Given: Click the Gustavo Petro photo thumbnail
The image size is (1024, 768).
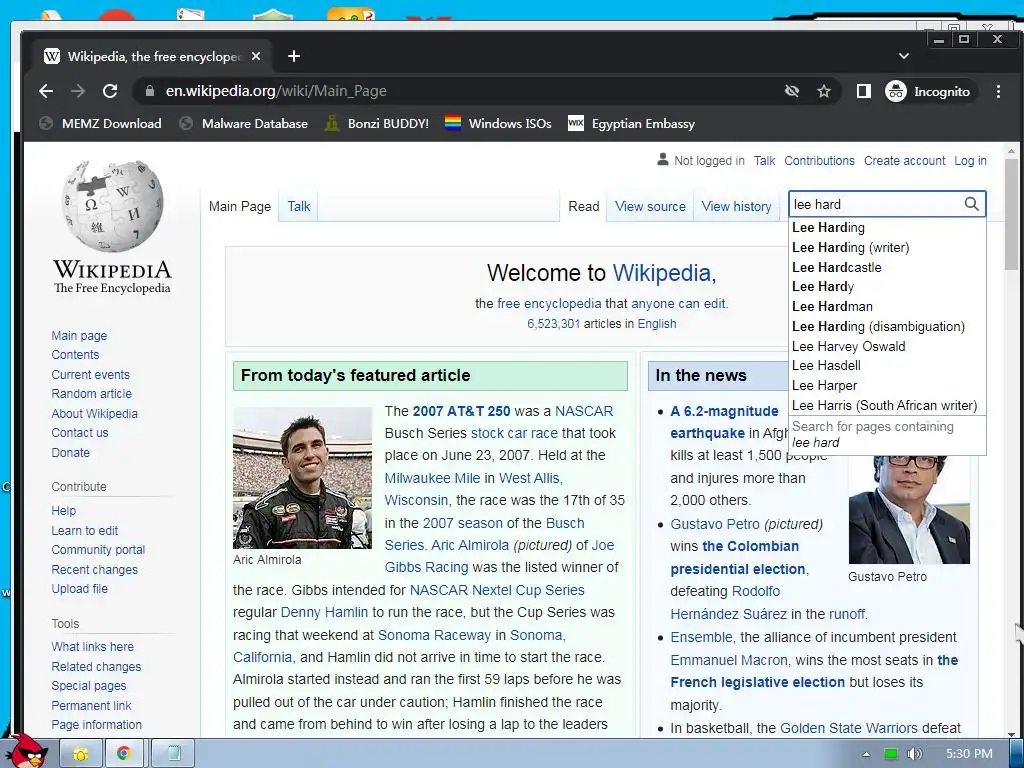Looking at the screenshot, I should pyautogui.click(x=909, y=509).
